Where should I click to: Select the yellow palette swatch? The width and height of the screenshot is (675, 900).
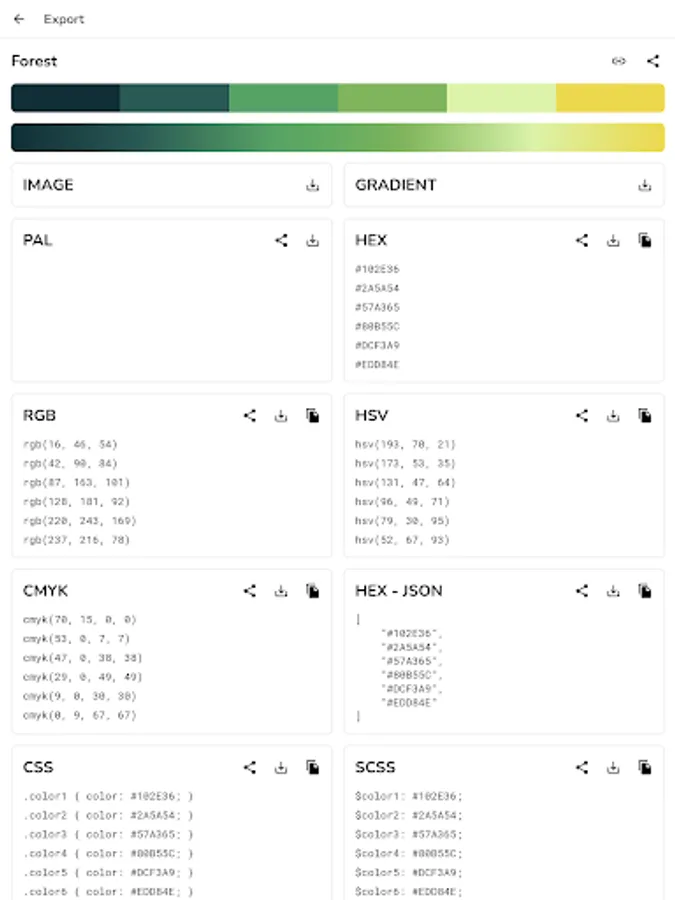(610, 98)
